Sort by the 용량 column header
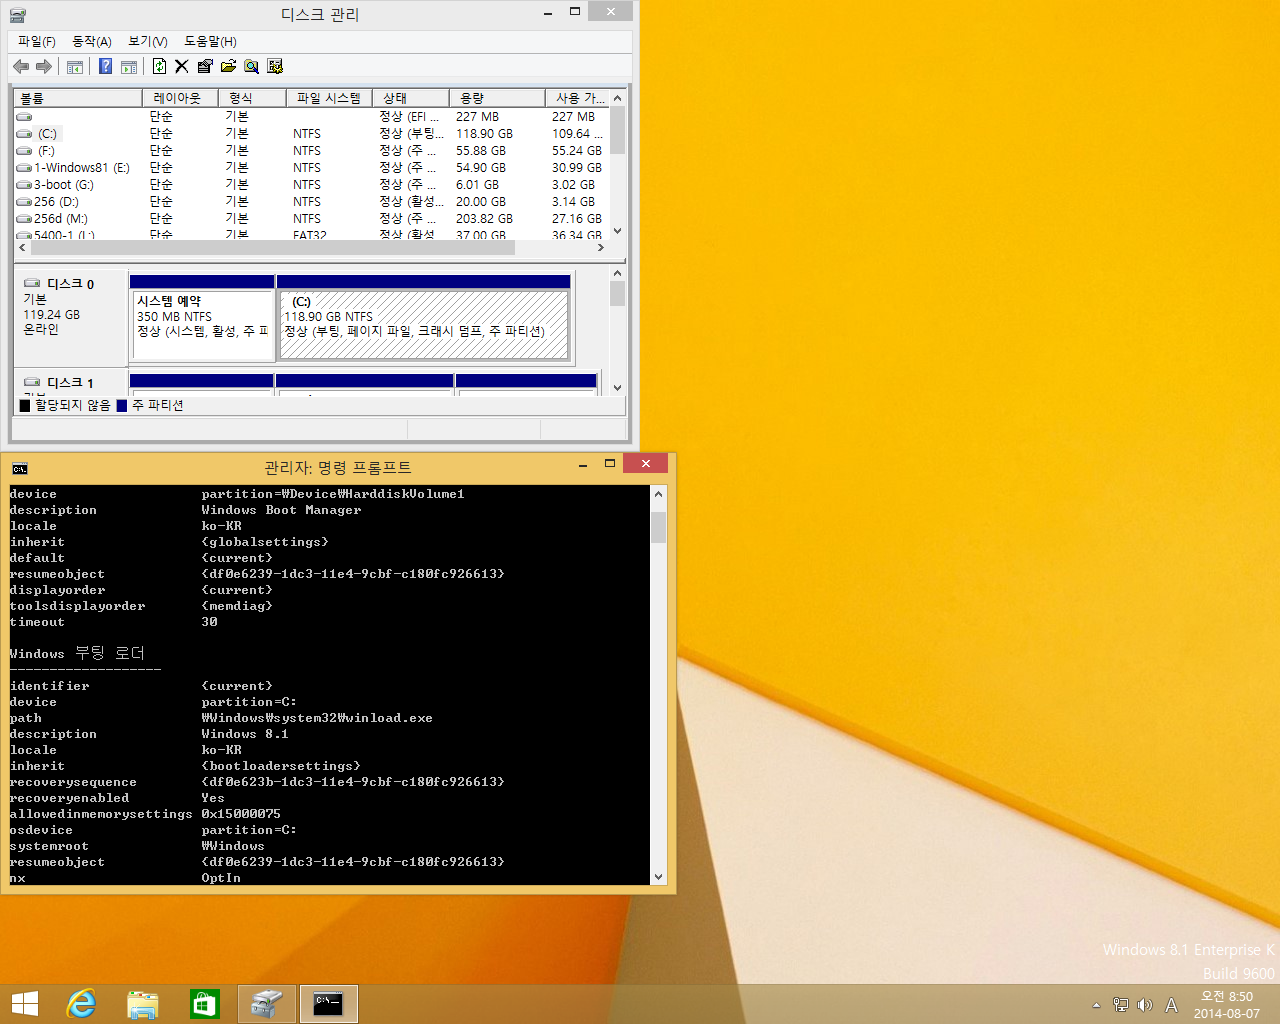 point(497,98)
